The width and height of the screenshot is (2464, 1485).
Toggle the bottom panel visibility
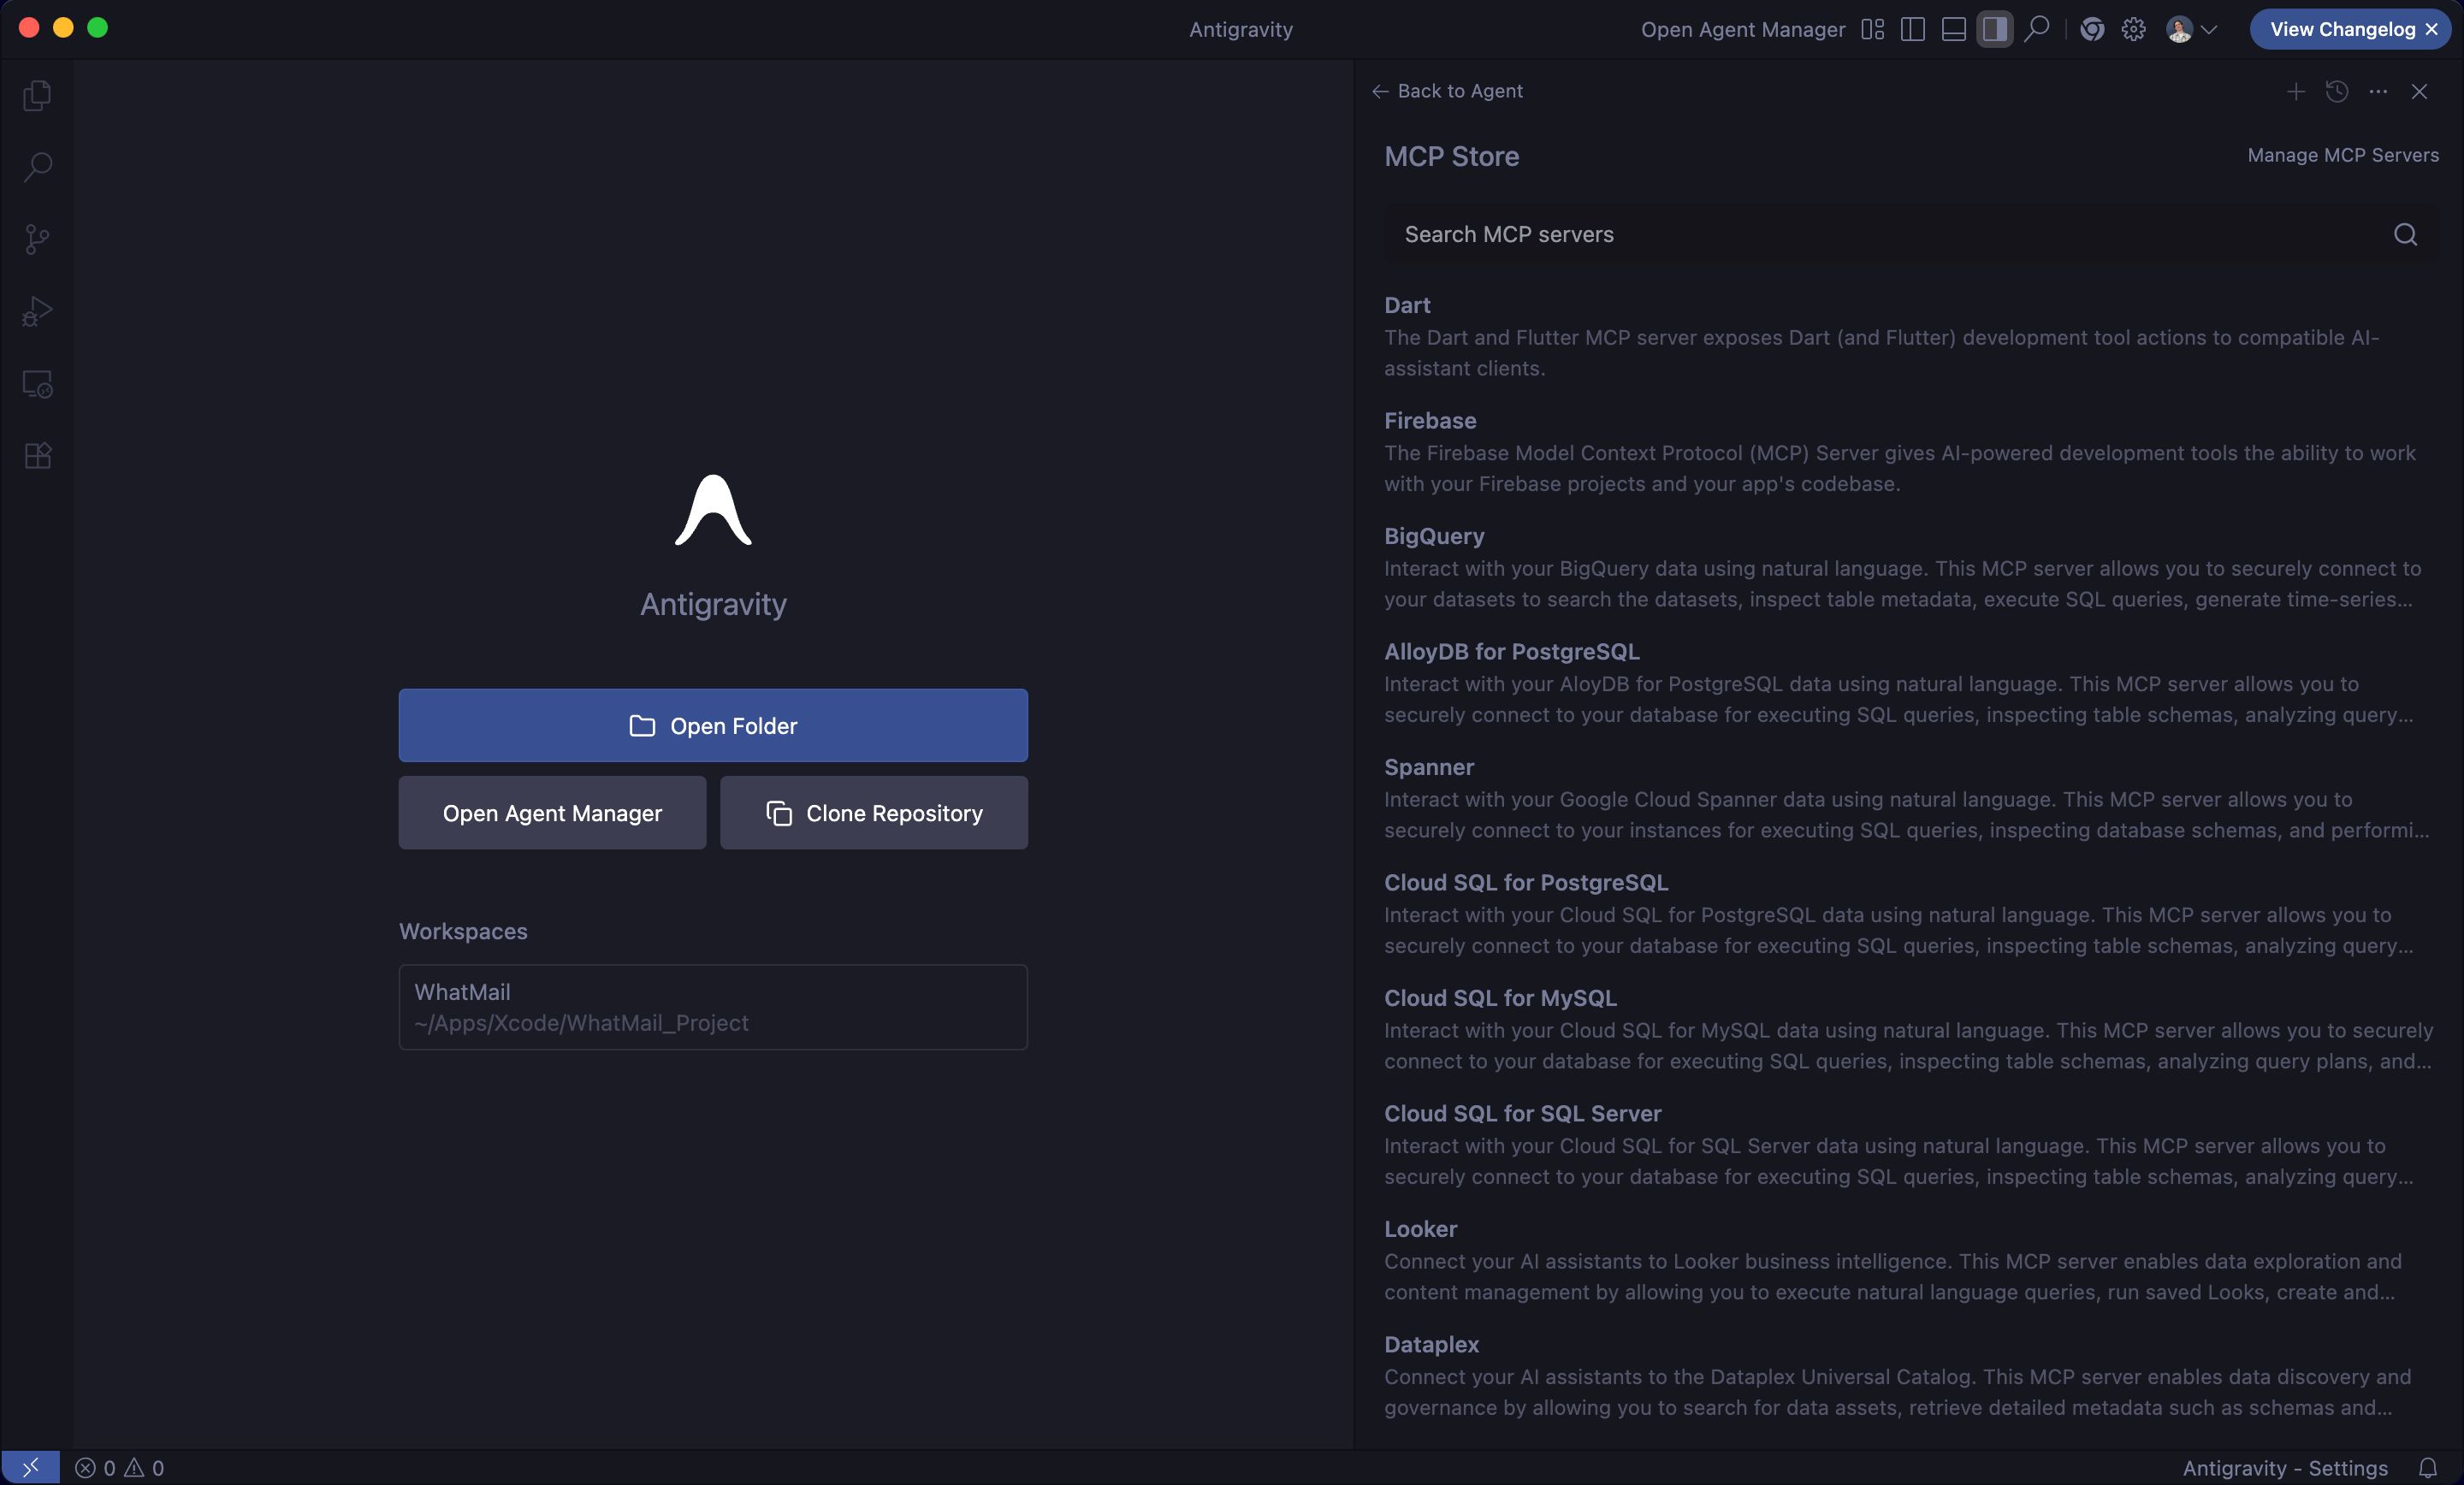click(1953, 29)
